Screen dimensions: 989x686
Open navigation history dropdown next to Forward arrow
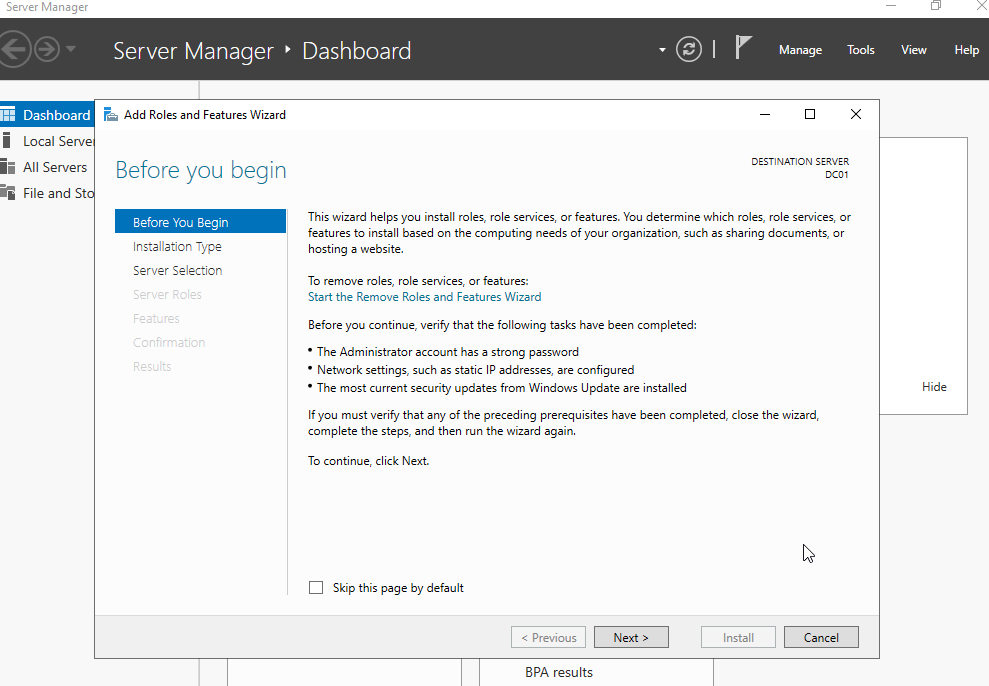click(71, 49)
